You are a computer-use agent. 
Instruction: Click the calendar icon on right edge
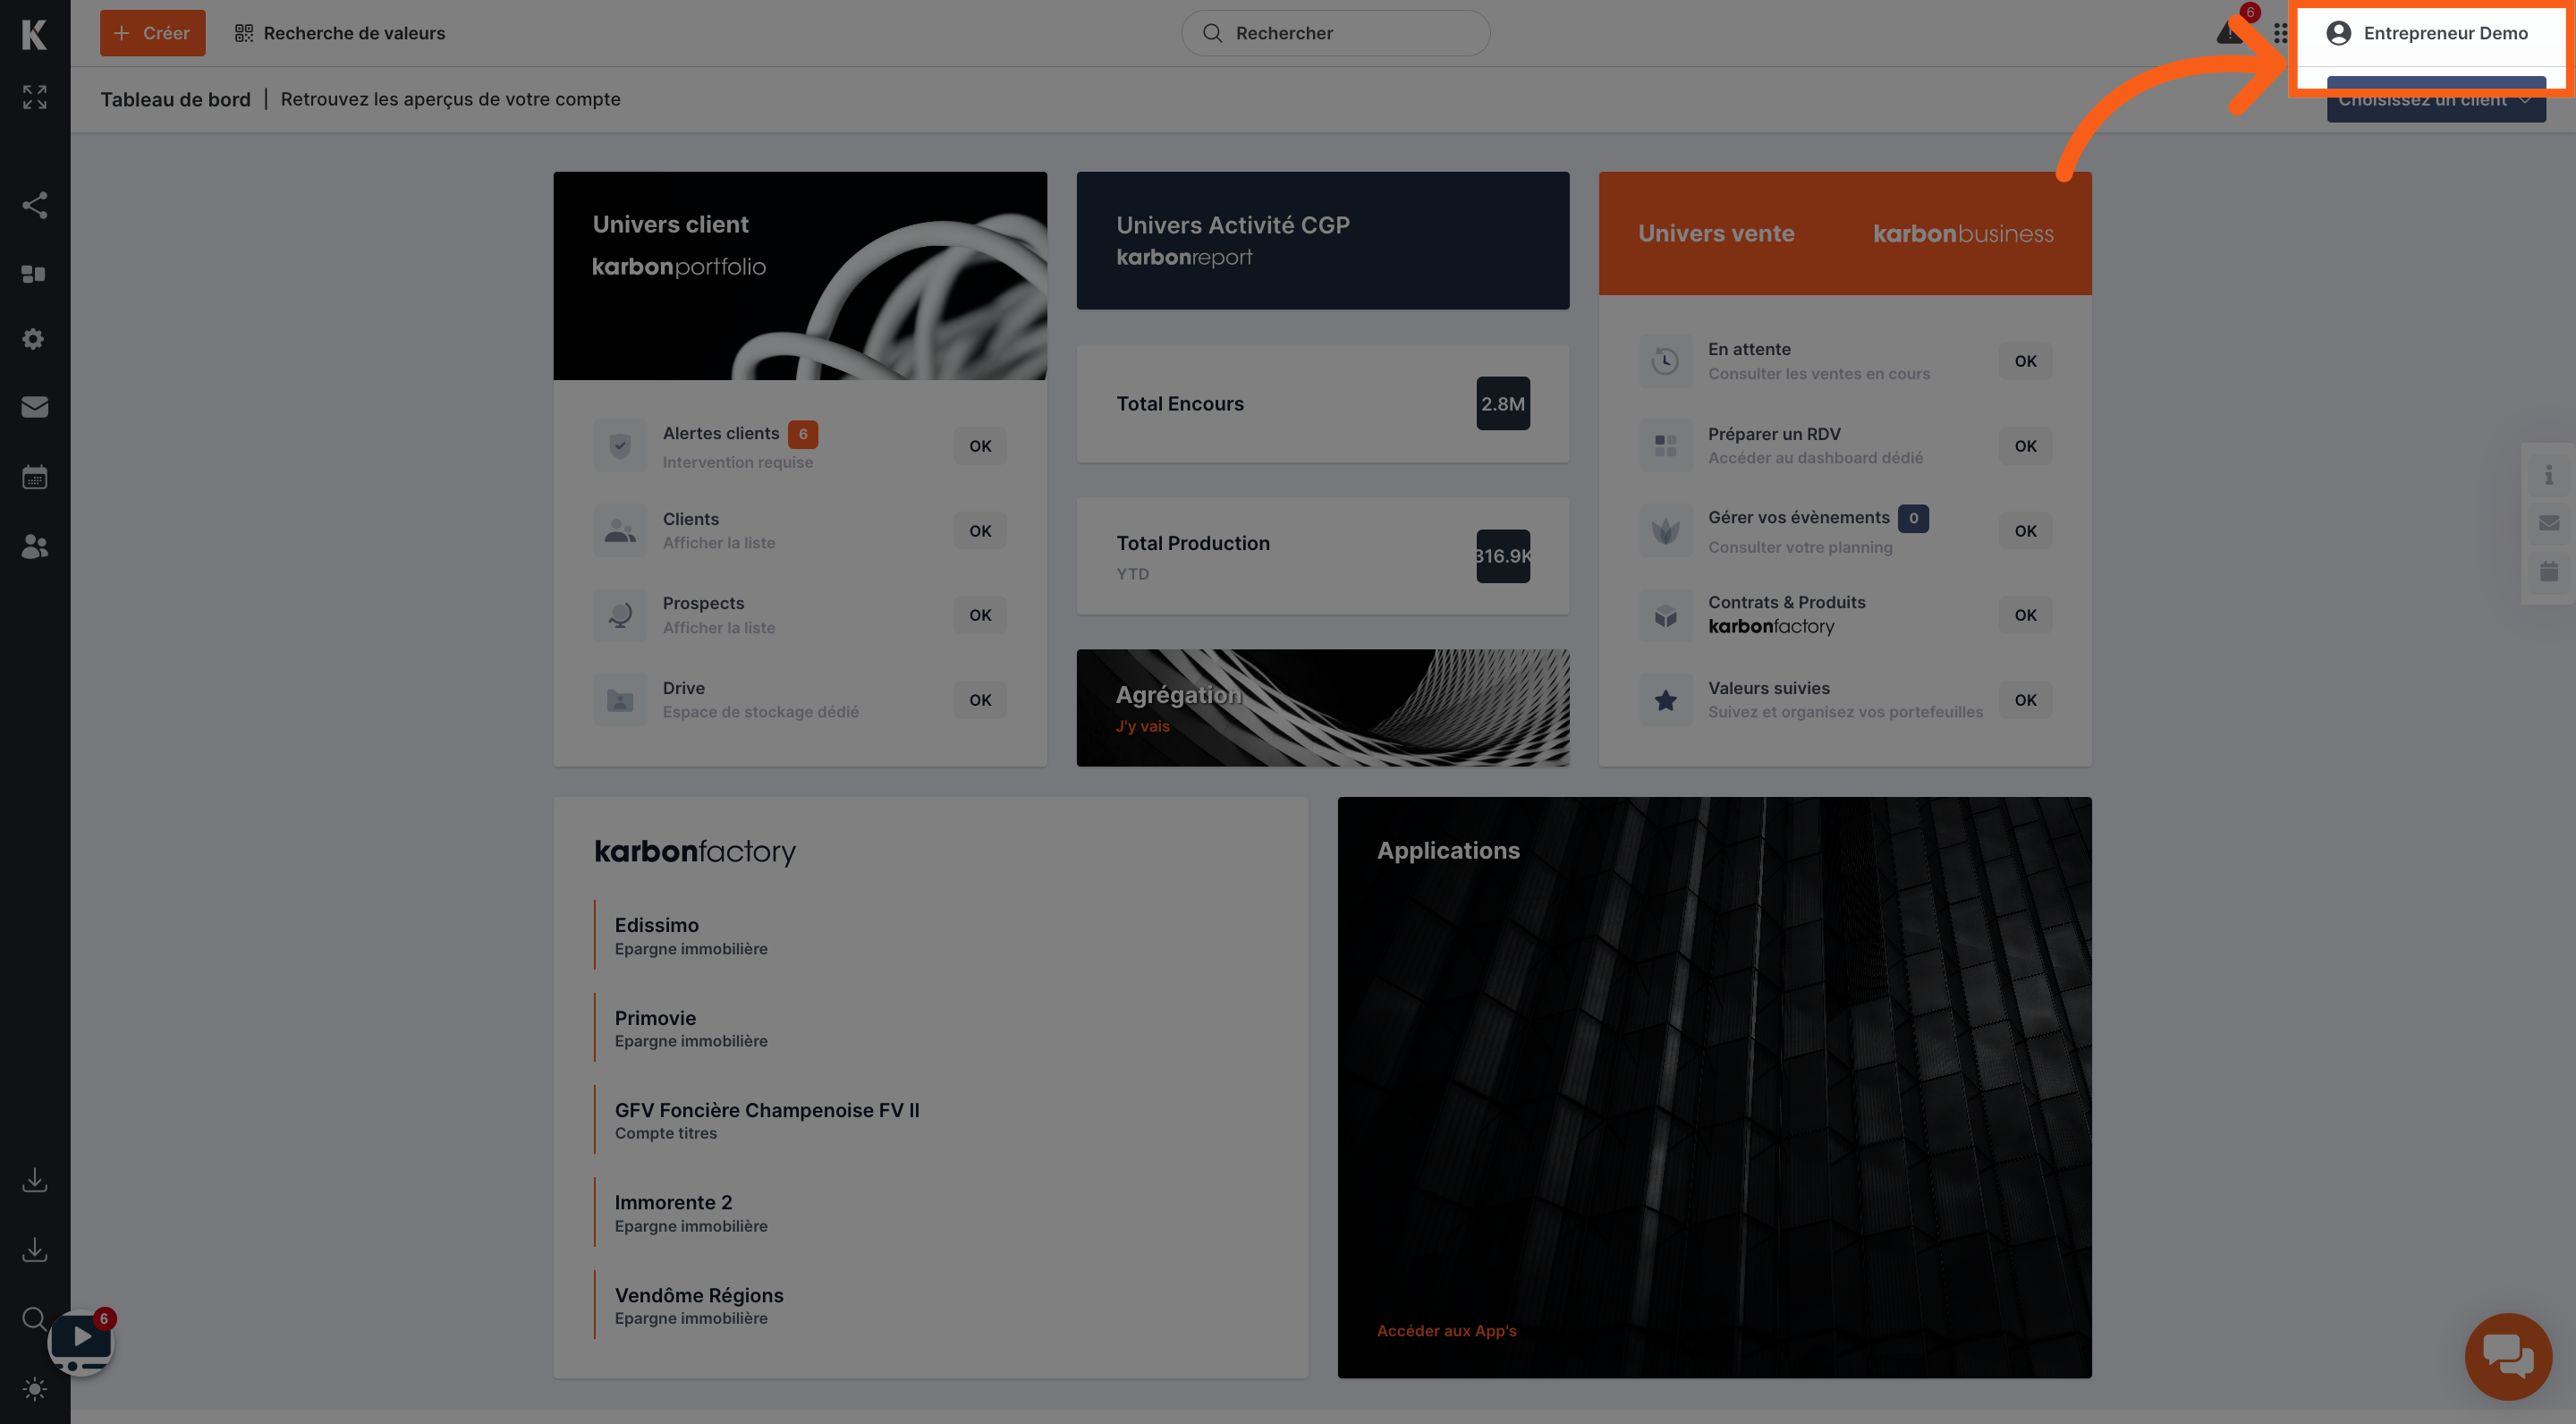point(2549,572)
